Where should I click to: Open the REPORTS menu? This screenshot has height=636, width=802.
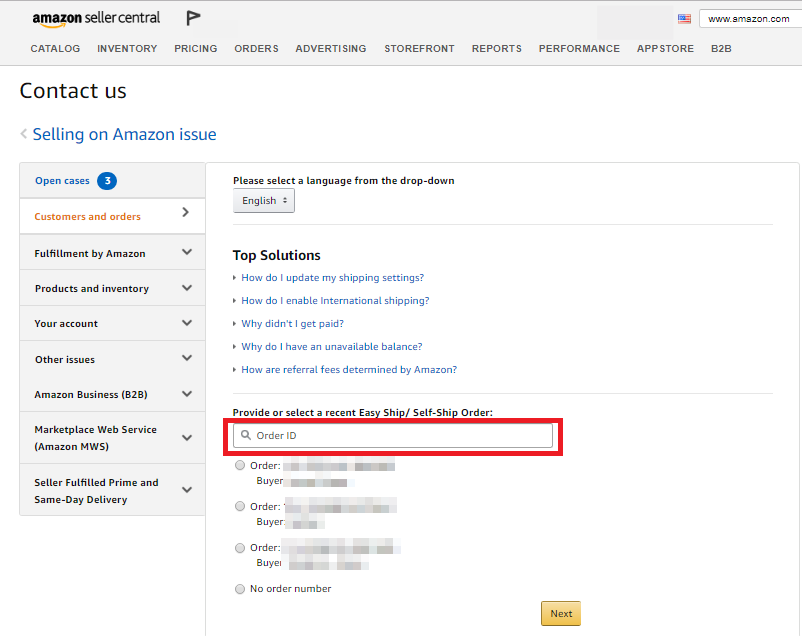pyautogui.click(x=497, y=49)
